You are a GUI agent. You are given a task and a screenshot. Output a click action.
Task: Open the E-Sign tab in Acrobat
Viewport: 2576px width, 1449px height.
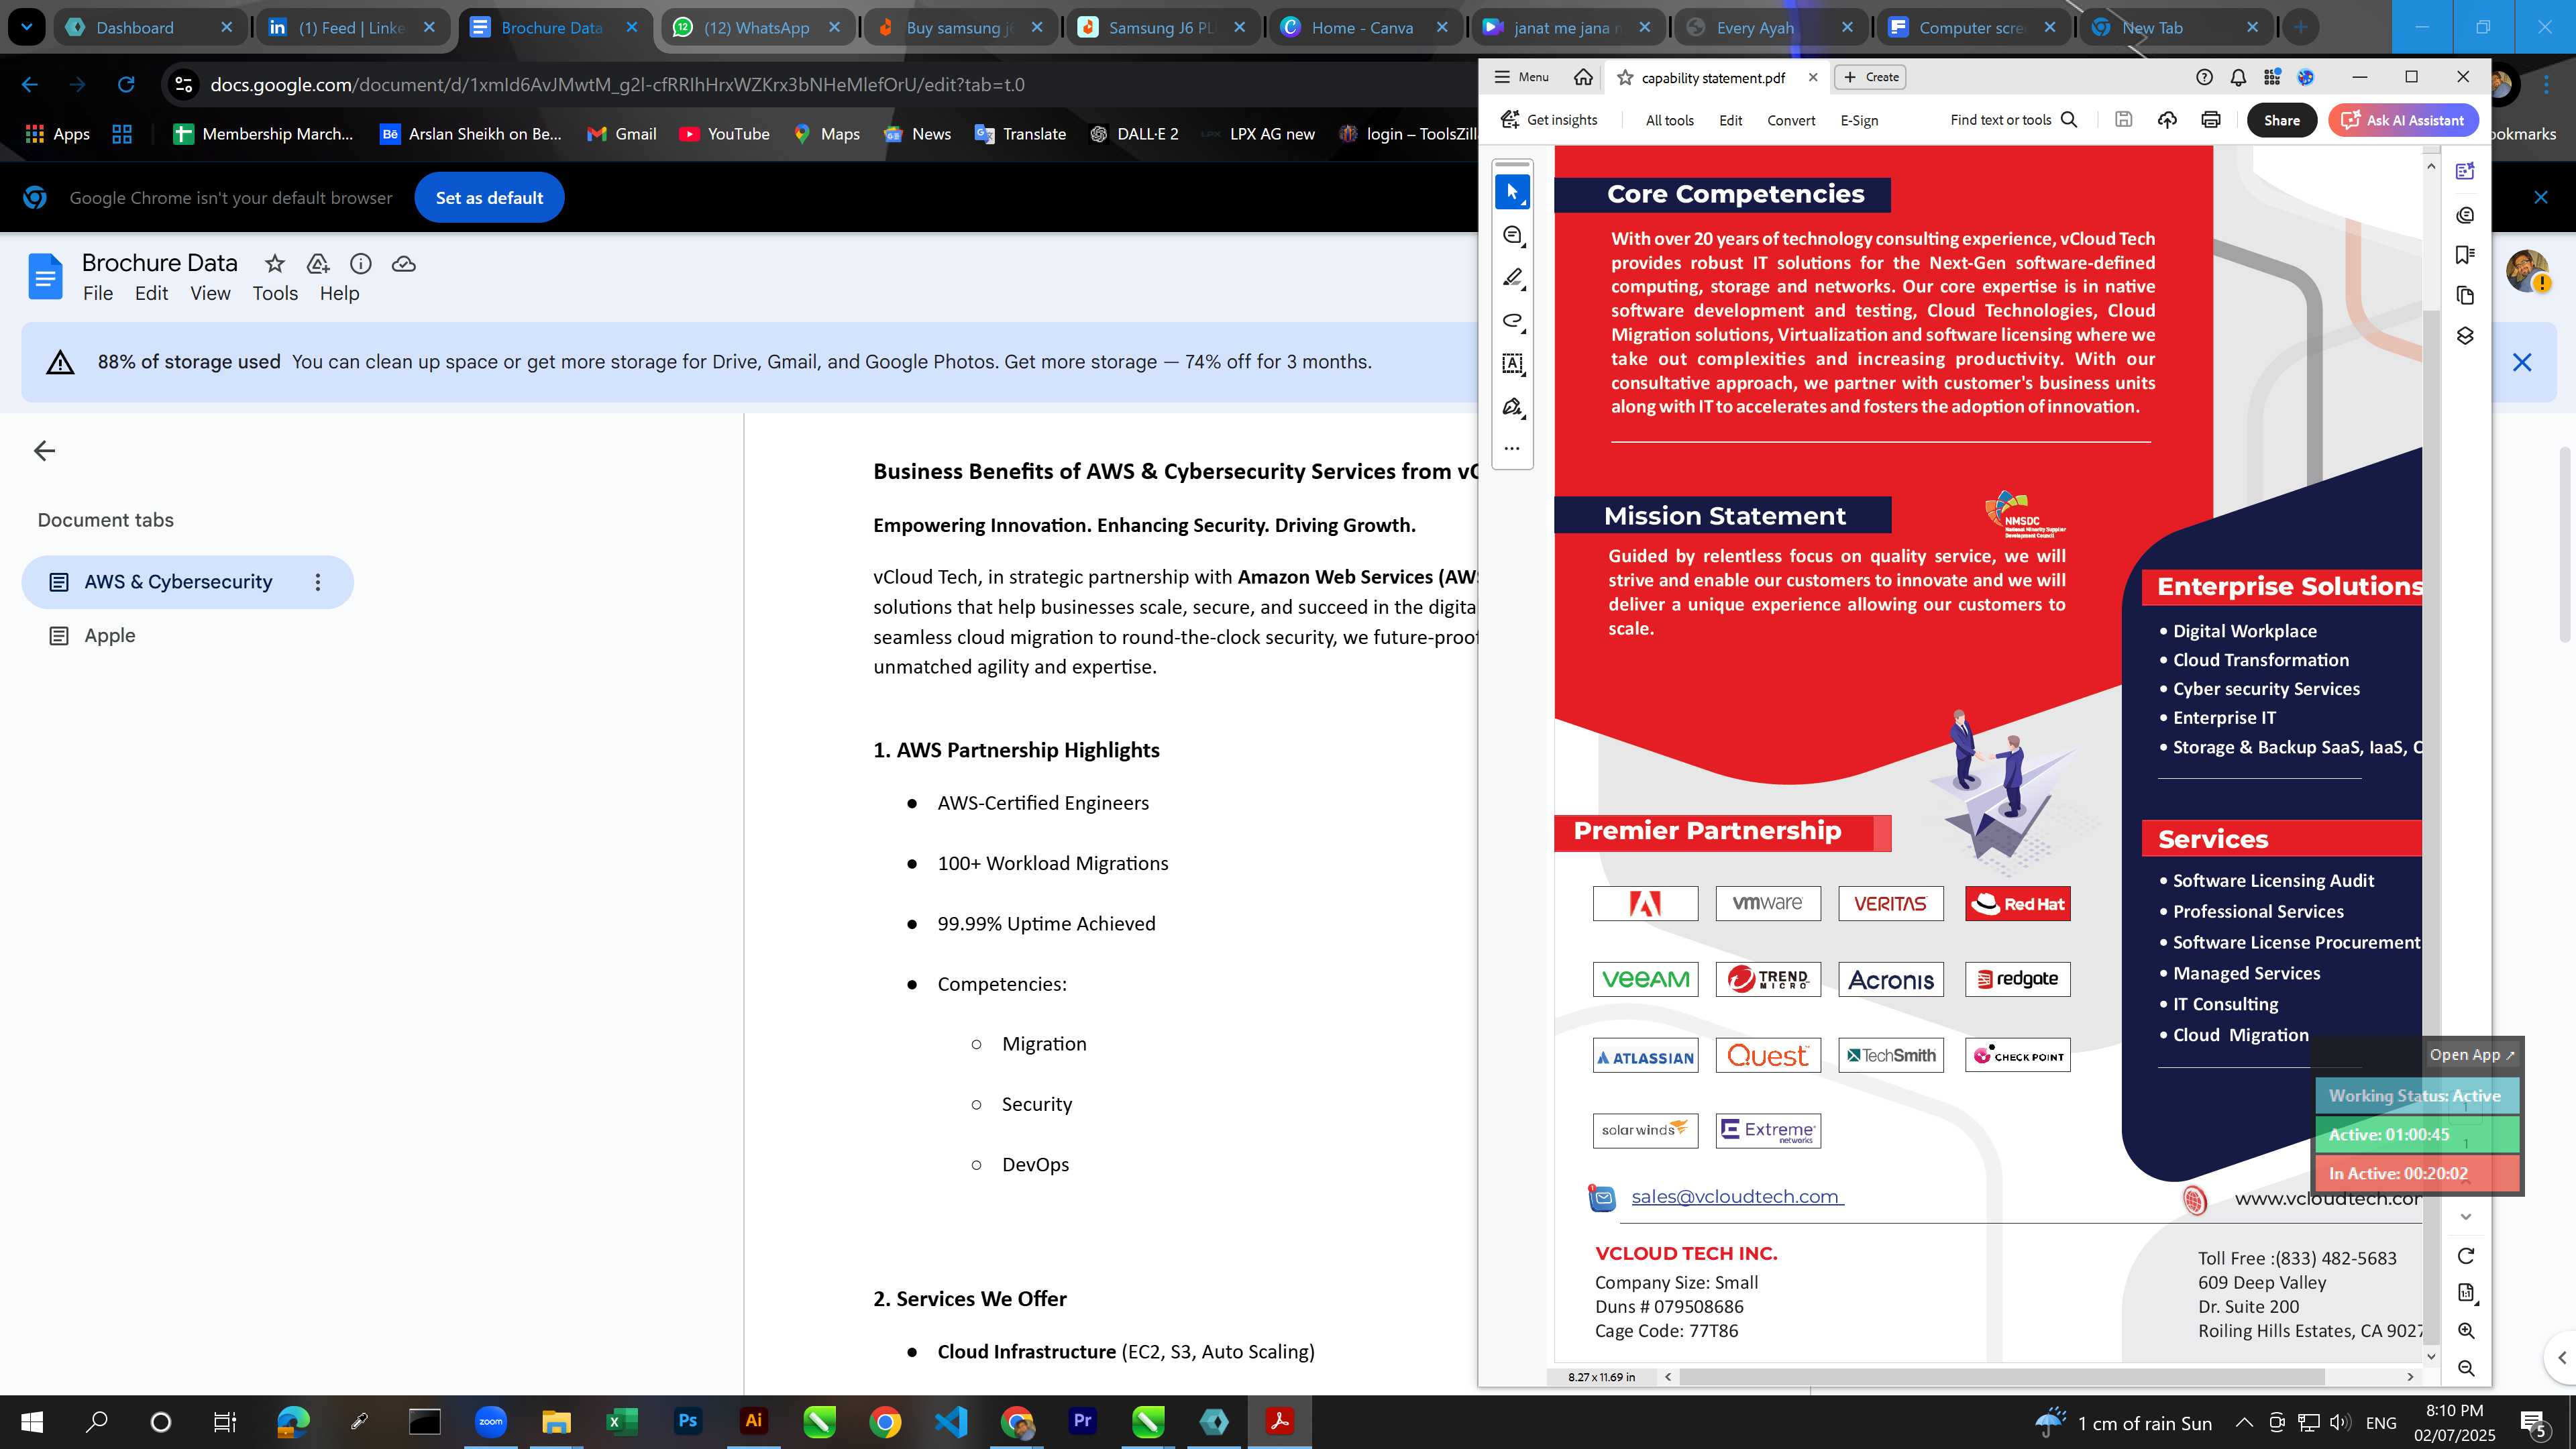1859,120
